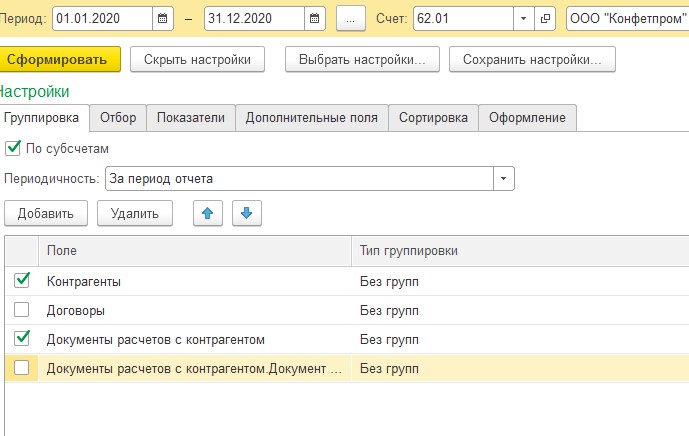Click the Счет input field 62.01

click(x=463, y=18)
